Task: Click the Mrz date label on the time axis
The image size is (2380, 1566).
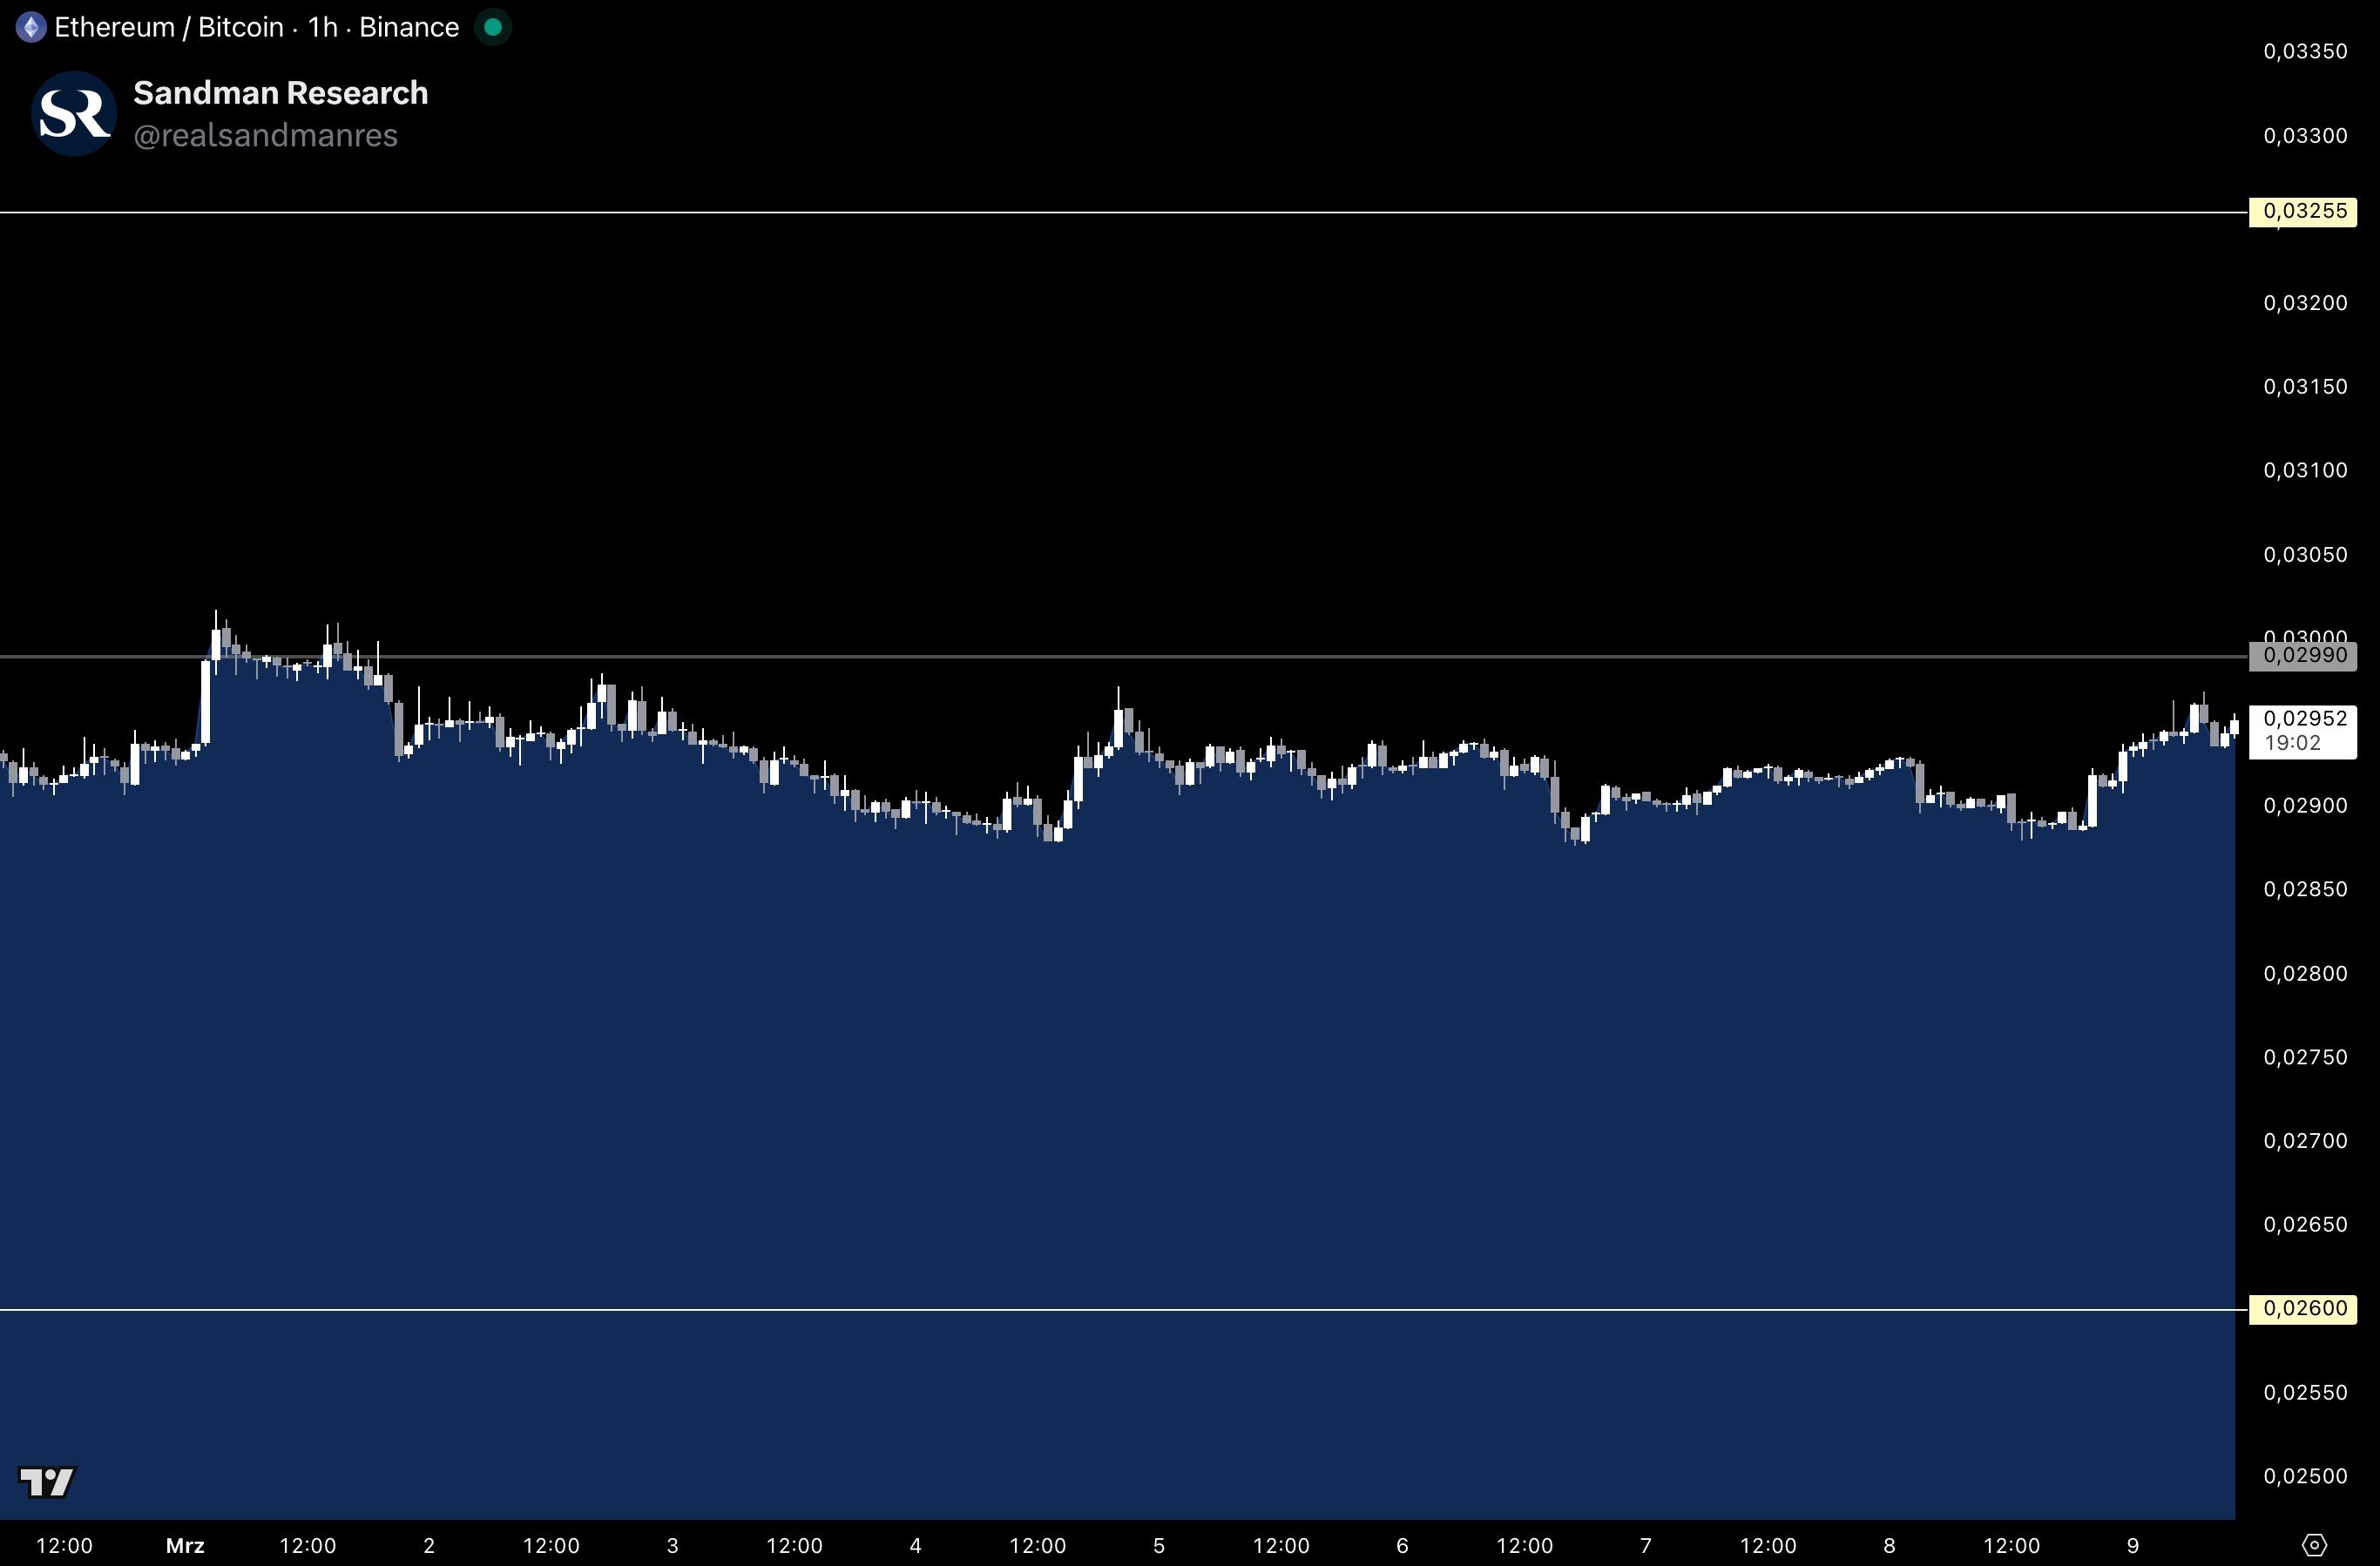Action: pyautogui.click(x=185, y=1545)
